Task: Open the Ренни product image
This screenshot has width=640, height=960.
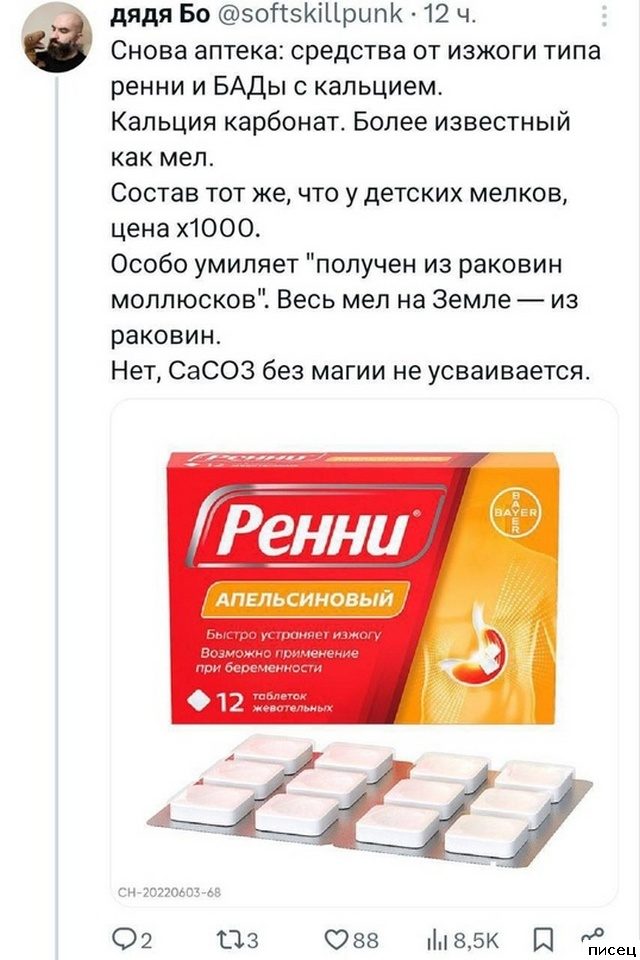Action: coord(364,653)
